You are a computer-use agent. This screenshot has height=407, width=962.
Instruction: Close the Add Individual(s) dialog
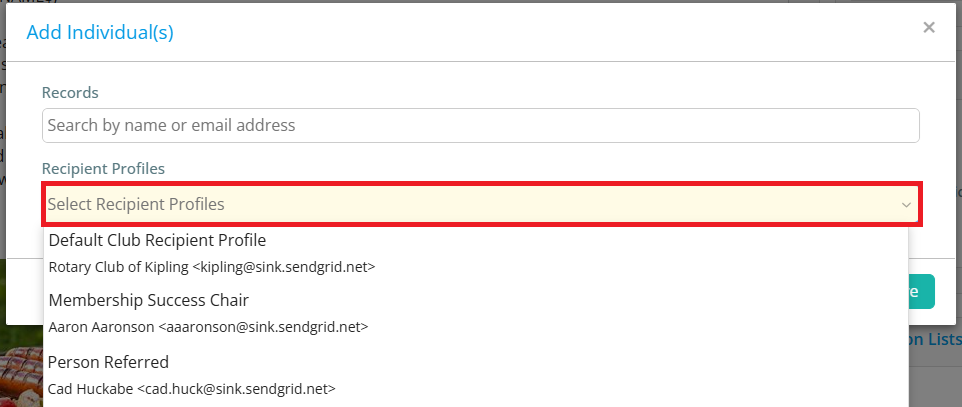pos(929,28)
